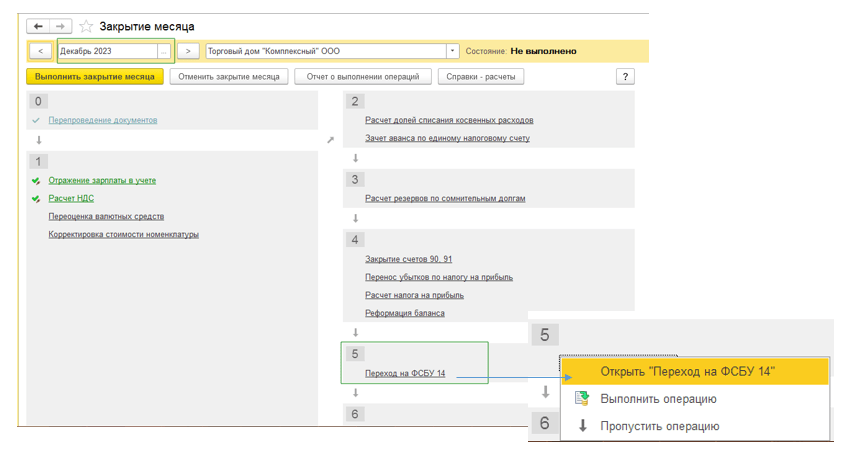Click Реформация баланса operation link
Image resolution: width=849 pixels, height=453 pixels.
point(405,313)
